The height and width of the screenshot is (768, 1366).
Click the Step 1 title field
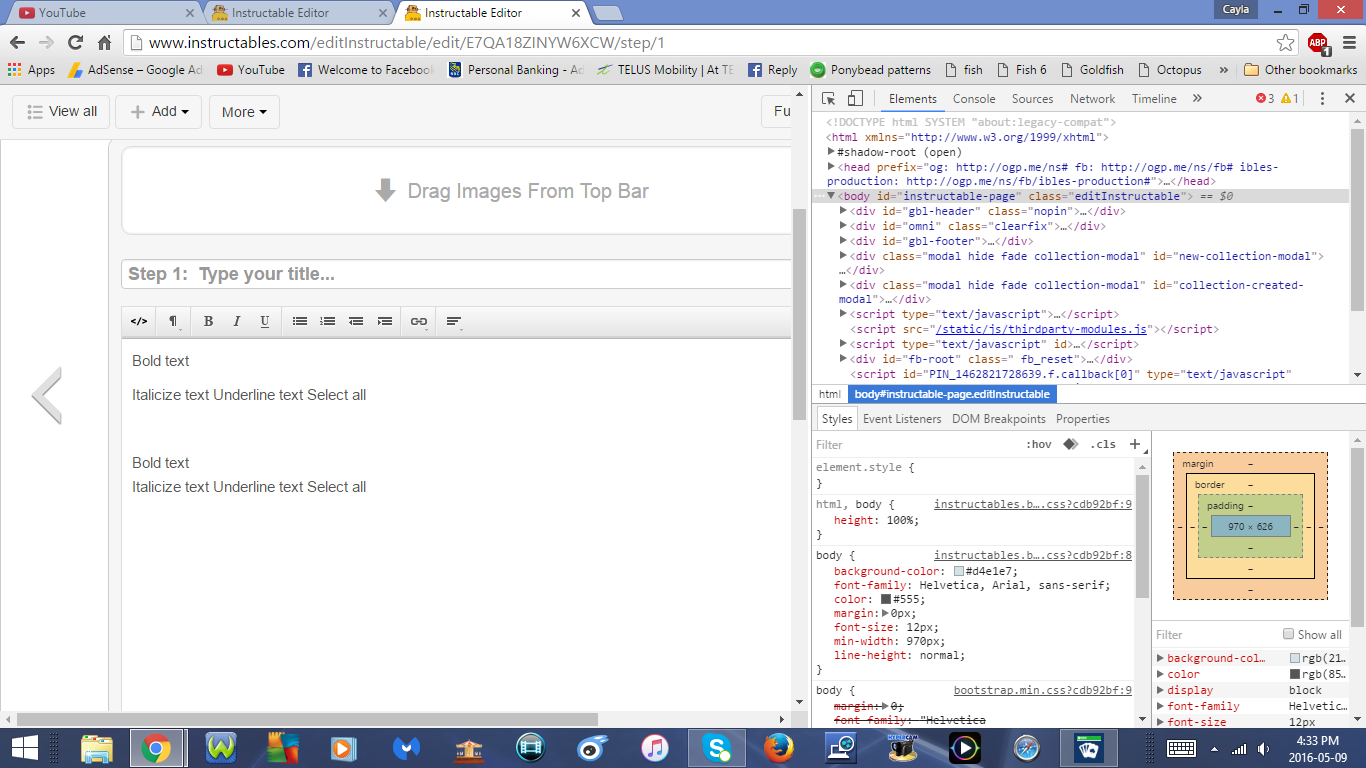point(456,274)
